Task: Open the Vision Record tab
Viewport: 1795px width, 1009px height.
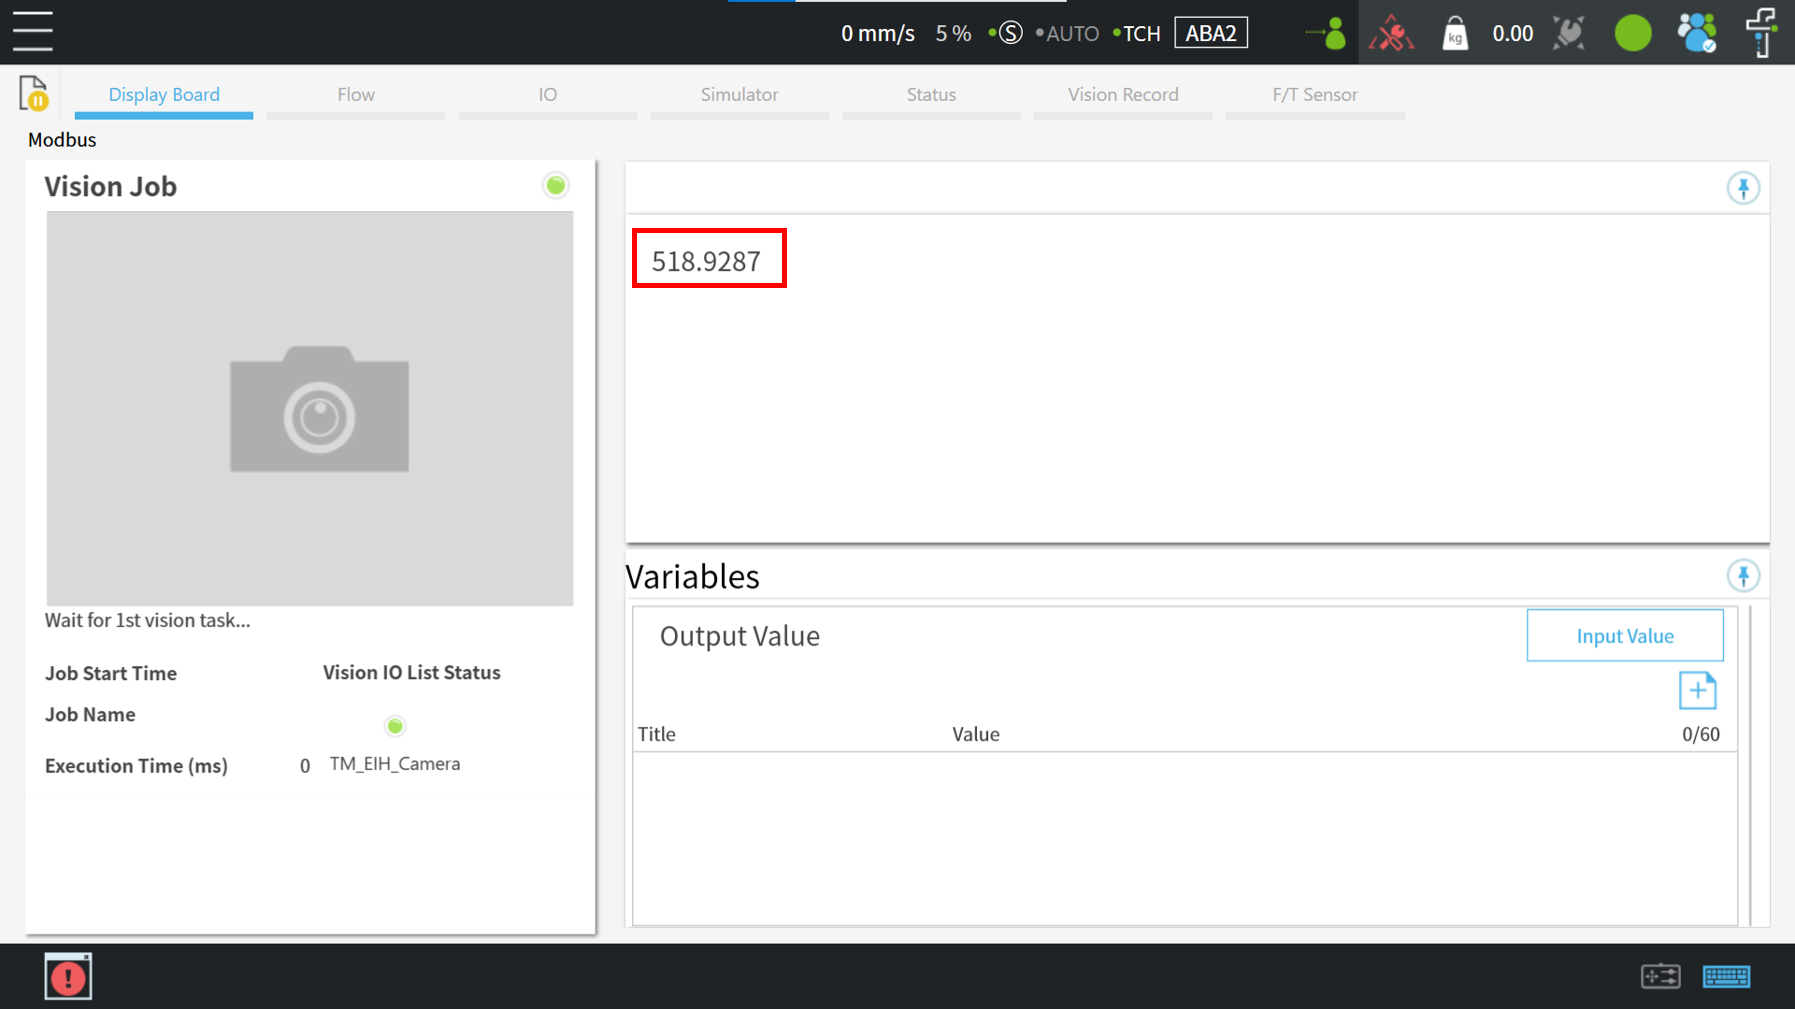Action: [1122, 95]
